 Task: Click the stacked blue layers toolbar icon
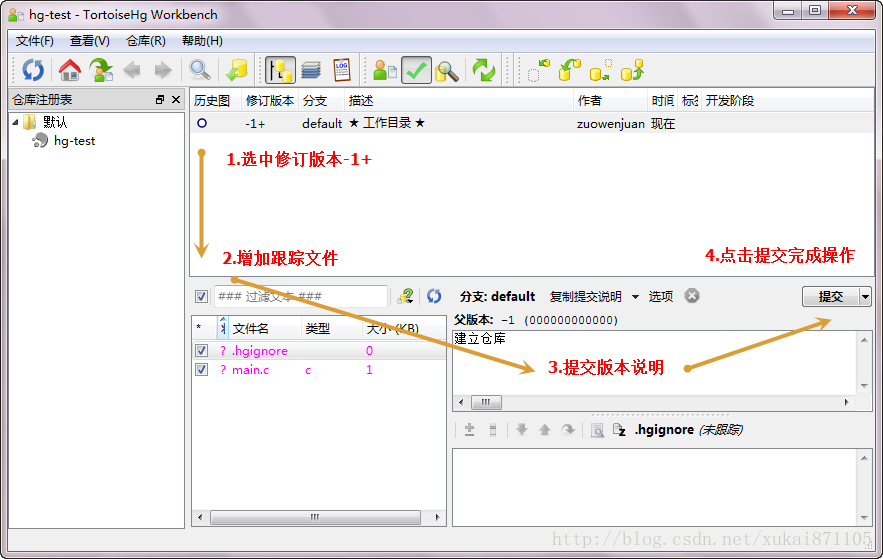click(x=311, y=70)
